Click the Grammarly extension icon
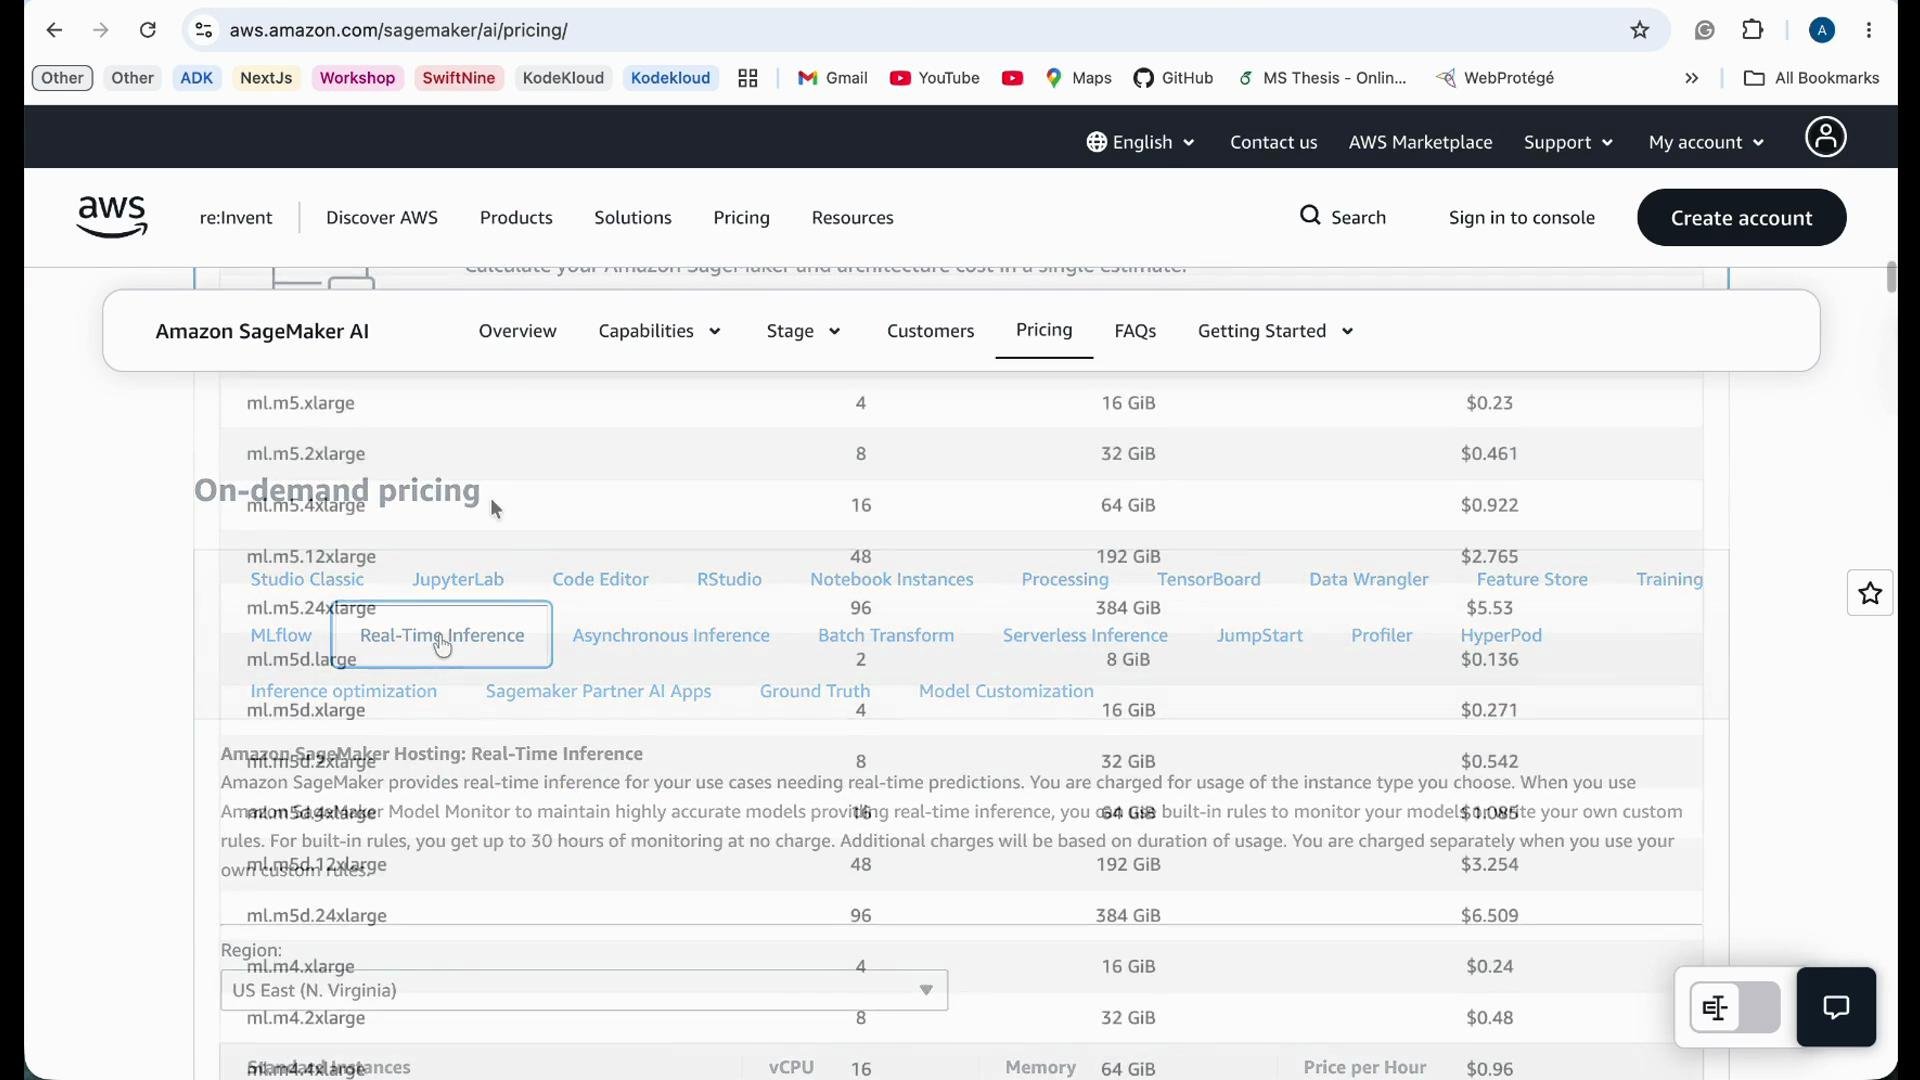Viewport: 1920px width, 1080px height. tap(1706, 31)
